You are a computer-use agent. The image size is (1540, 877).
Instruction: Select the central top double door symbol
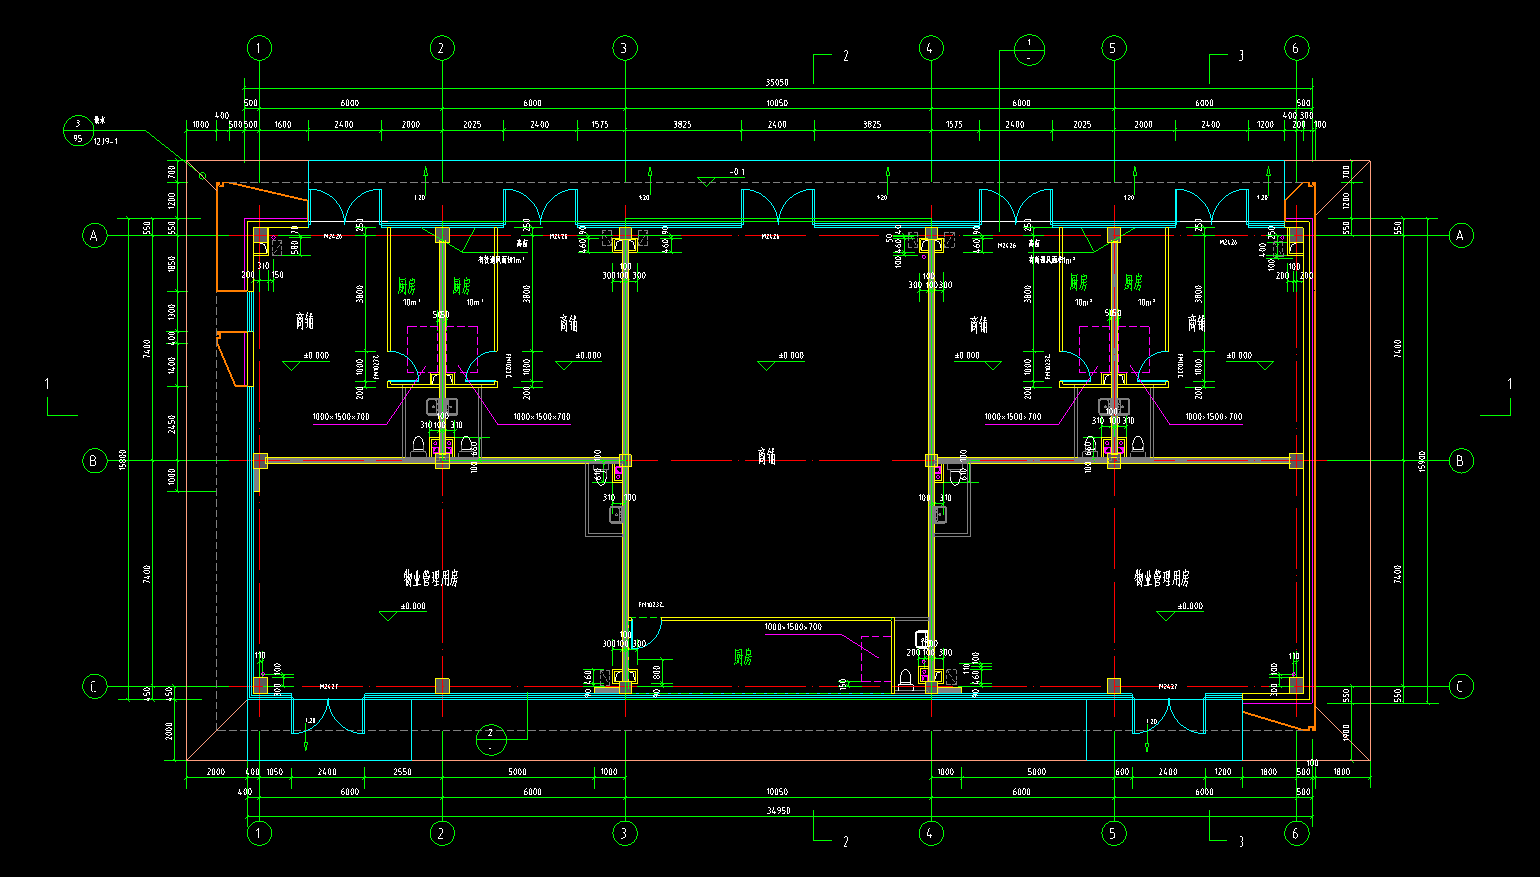pyautogui.click(x=777, y=206)
